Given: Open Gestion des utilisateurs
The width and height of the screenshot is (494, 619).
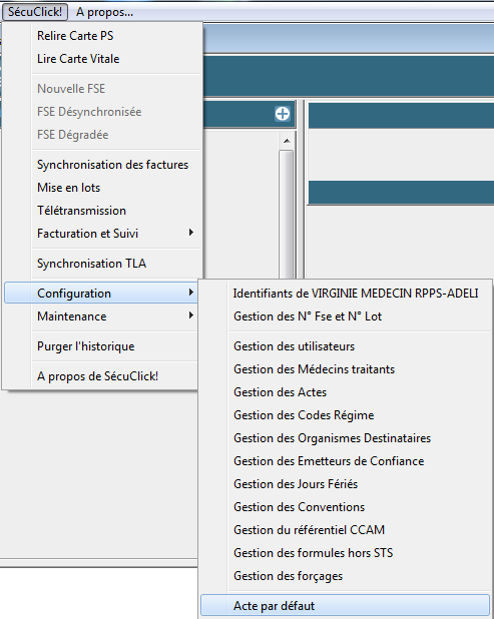Looking at the screenshot, I should click(x=345, y=346).
